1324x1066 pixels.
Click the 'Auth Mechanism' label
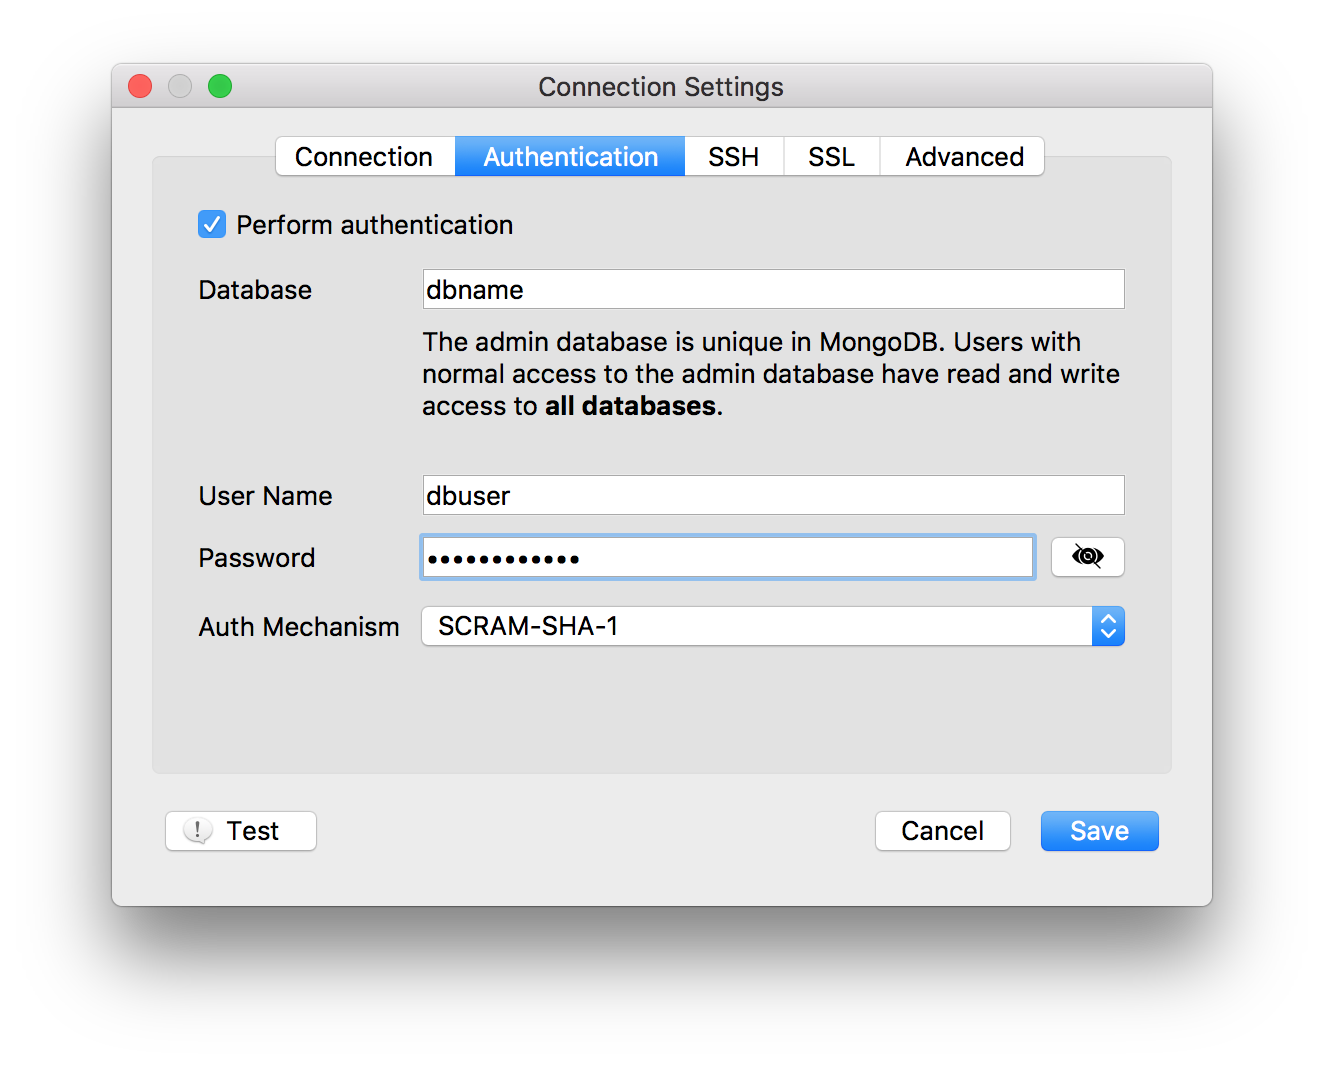coord(299,627)
